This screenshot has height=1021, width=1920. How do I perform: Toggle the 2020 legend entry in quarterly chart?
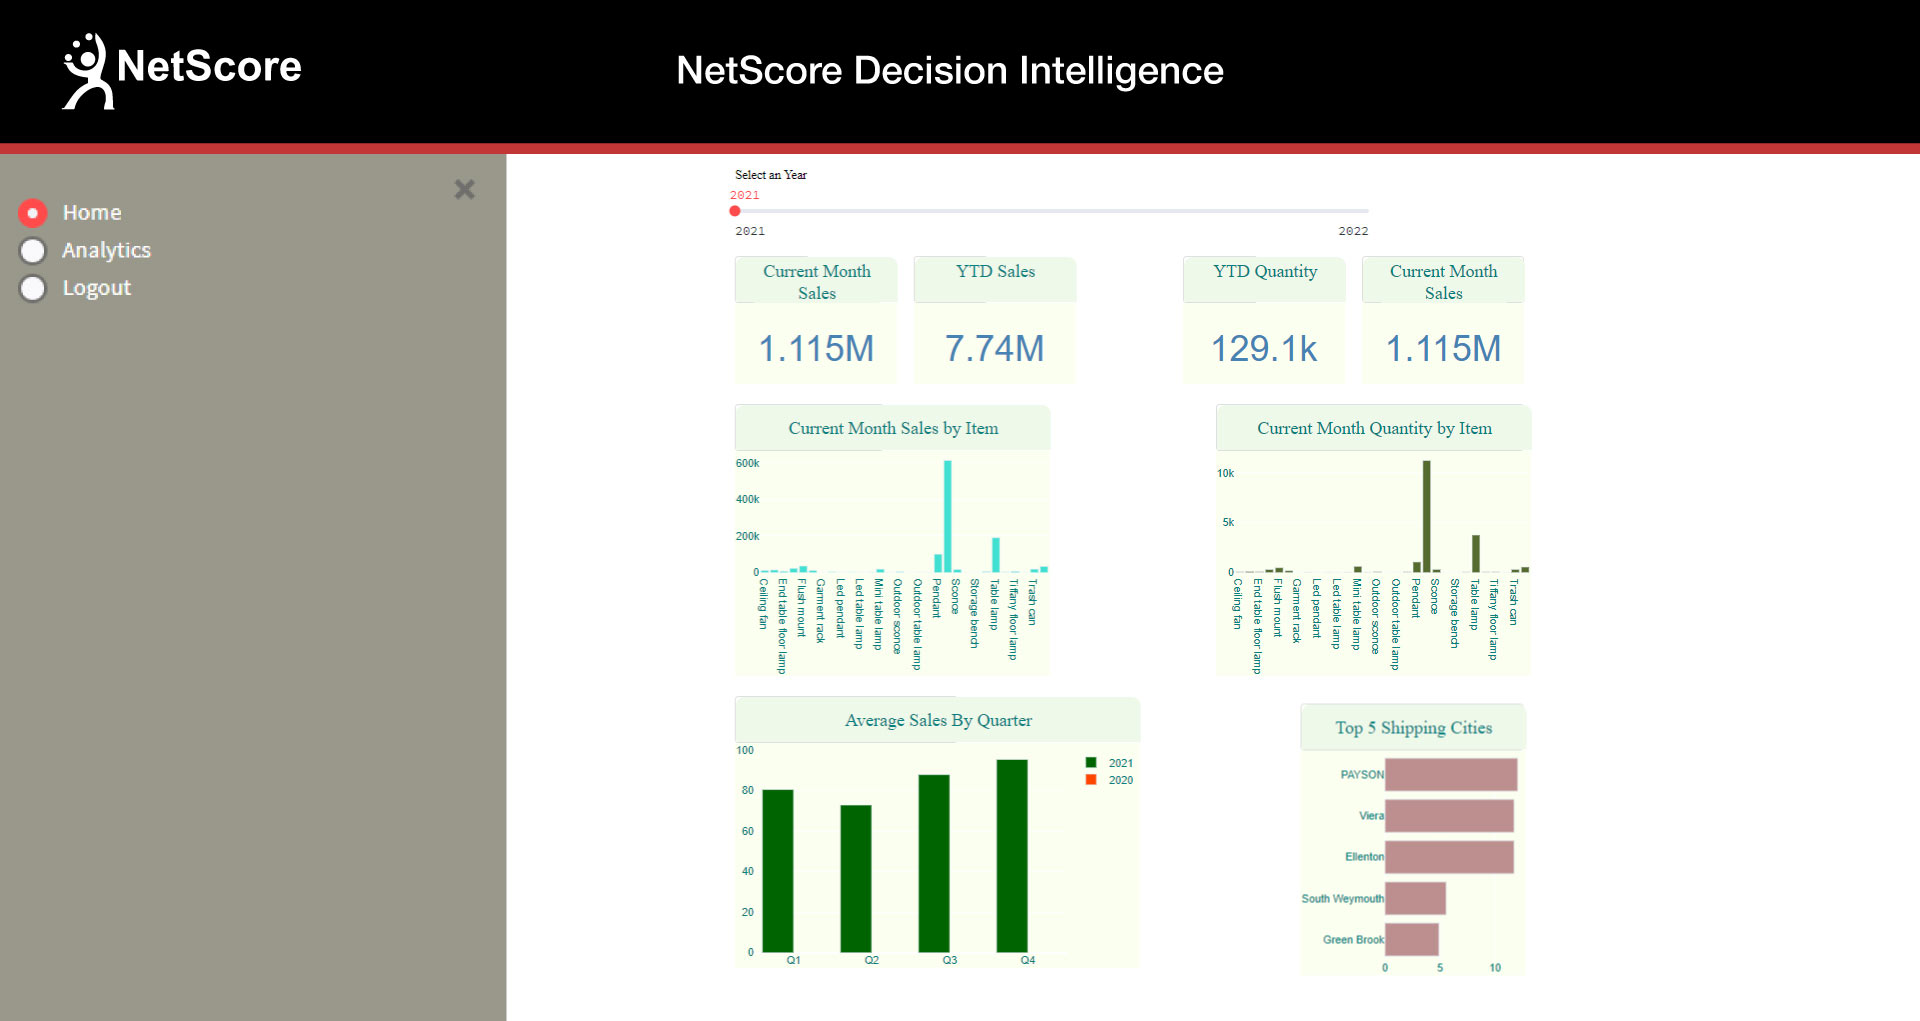coord(1109,780)
